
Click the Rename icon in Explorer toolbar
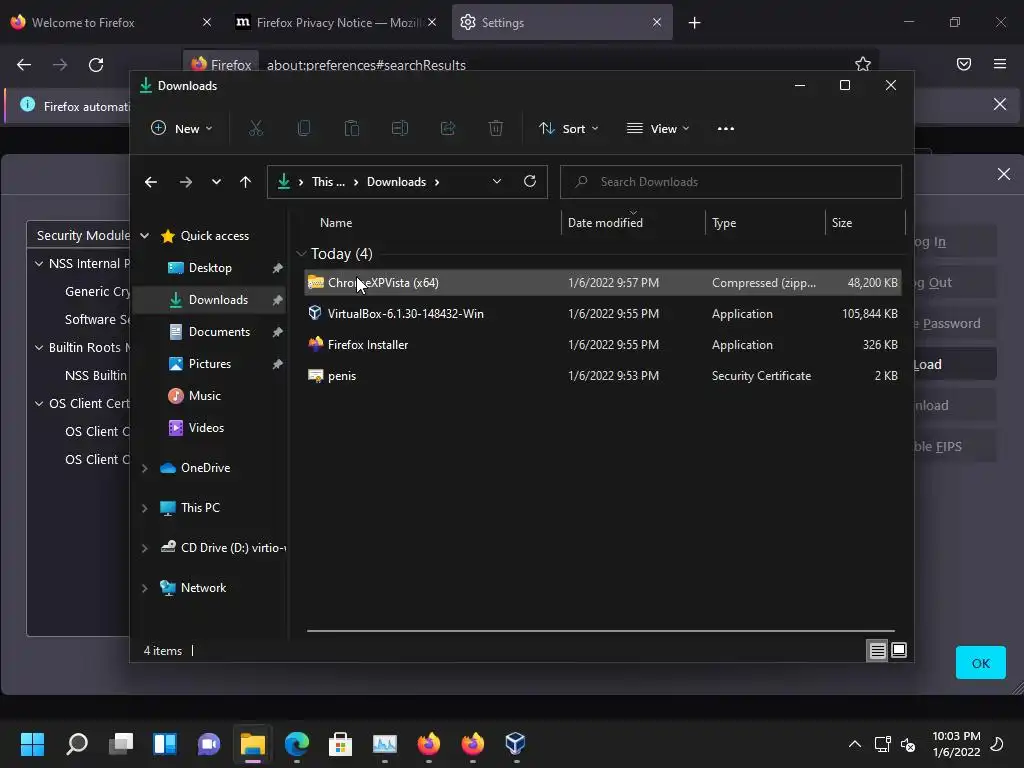400,129
